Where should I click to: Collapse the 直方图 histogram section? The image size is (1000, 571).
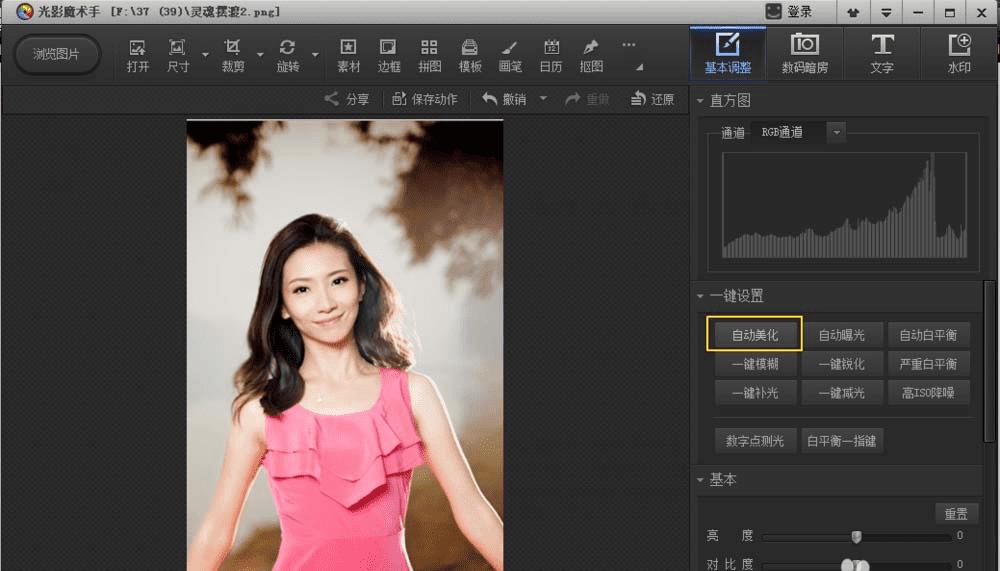700,101
